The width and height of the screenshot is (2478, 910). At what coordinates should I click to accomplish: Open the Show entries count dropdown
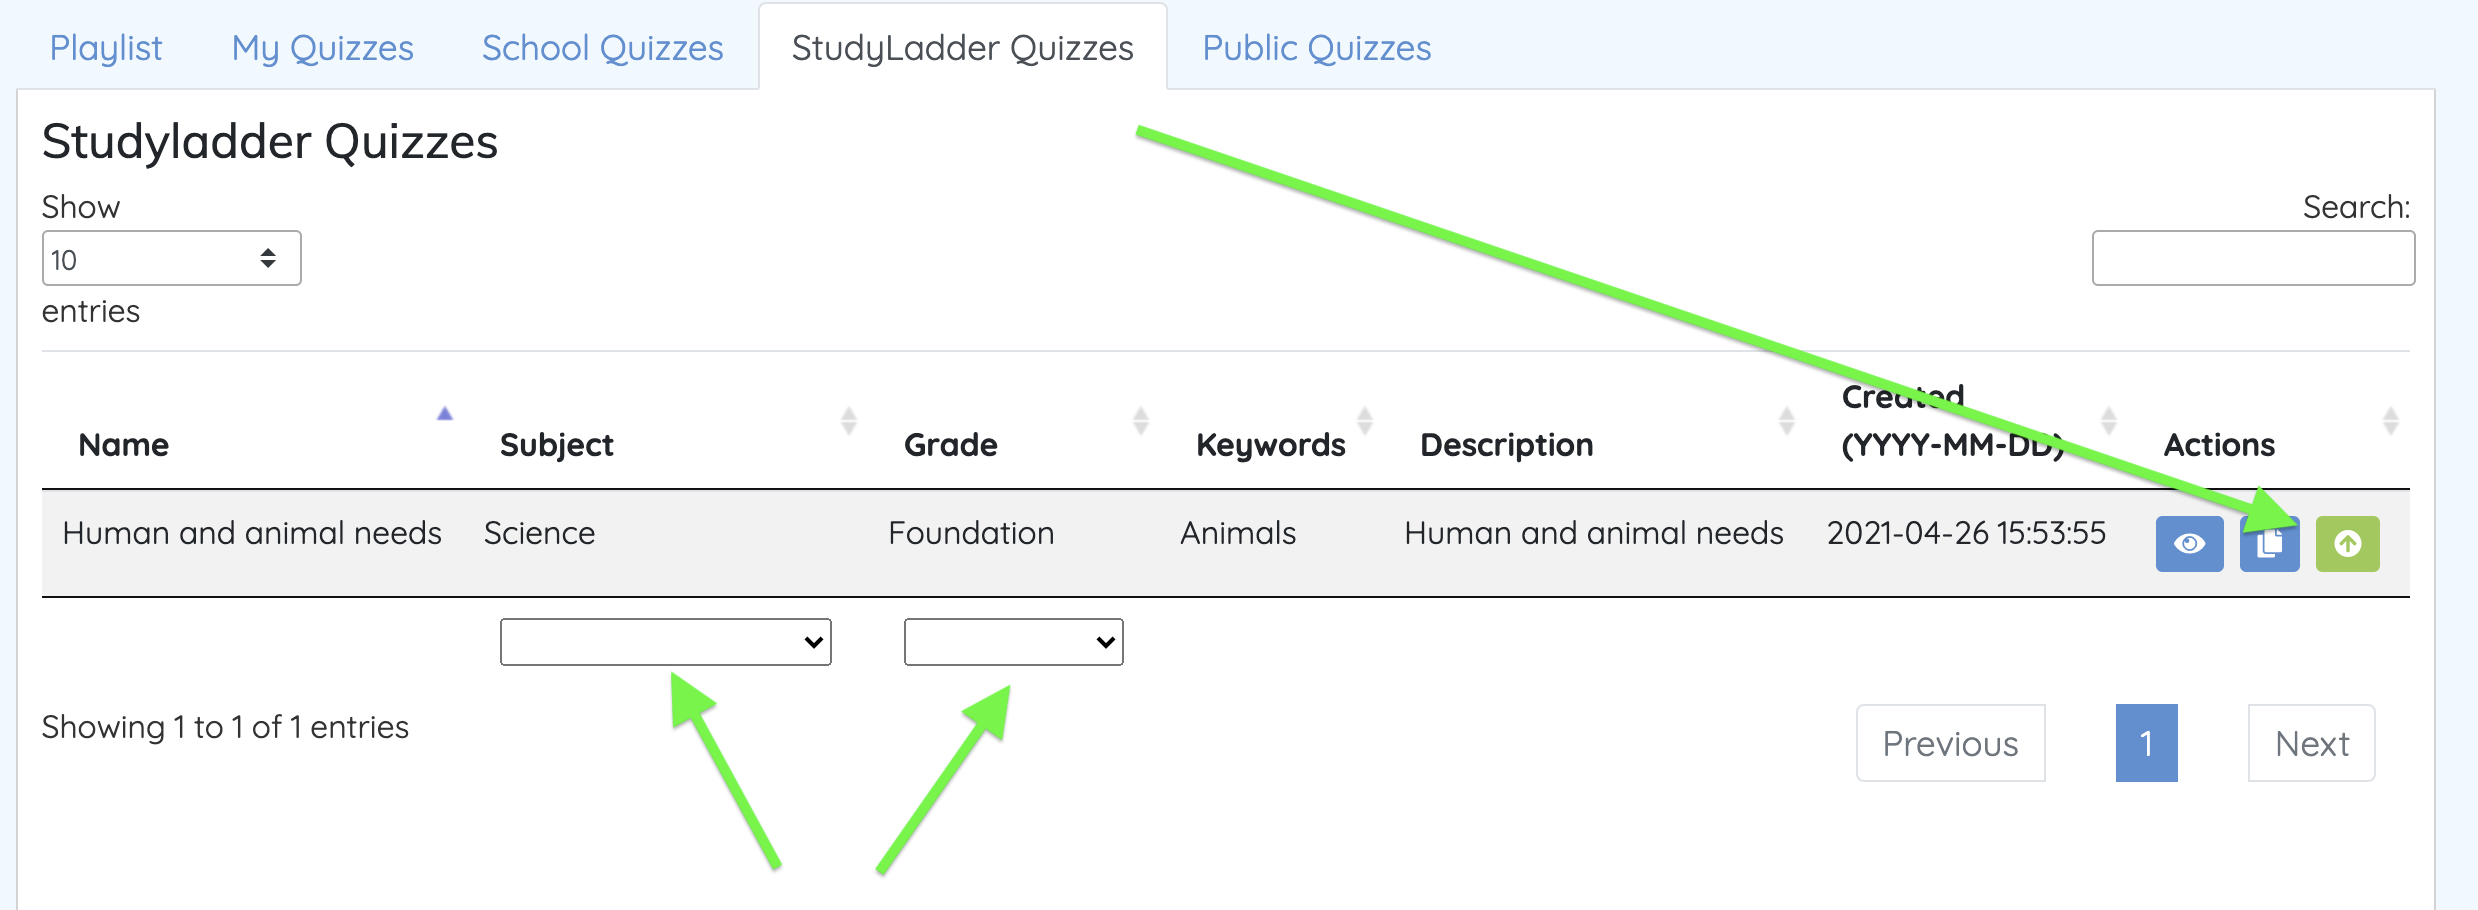171,259
